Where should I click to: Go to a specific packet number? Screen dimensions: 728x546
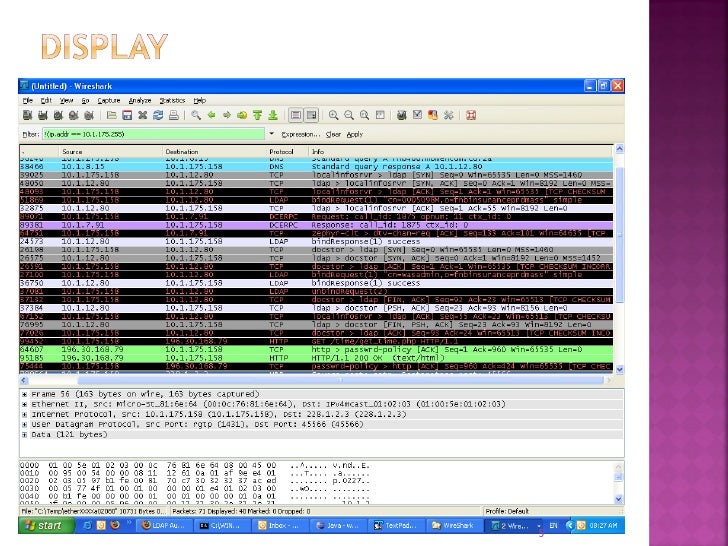click(242, 115)
